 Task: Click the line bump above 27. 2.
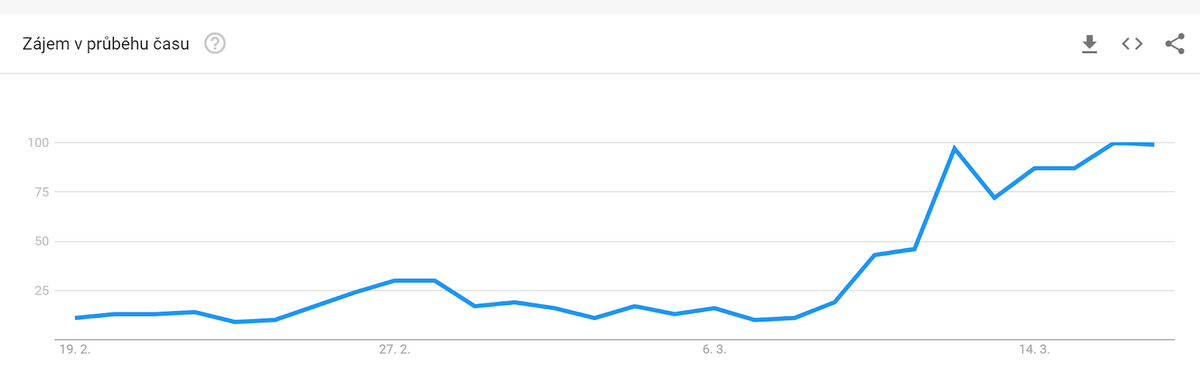point(415,280)
